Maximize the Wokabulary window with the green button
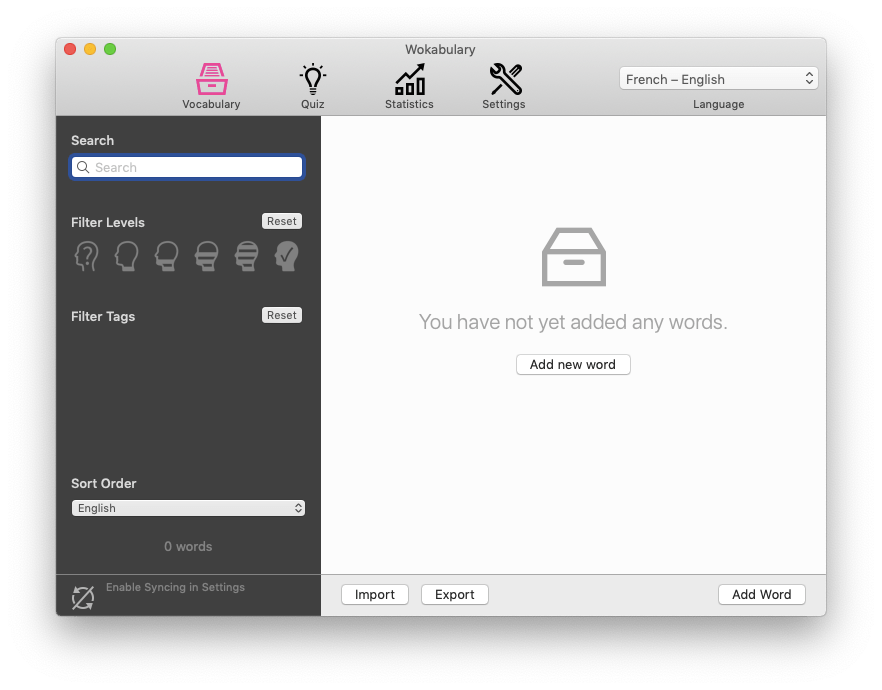 [x=110, y=49]
